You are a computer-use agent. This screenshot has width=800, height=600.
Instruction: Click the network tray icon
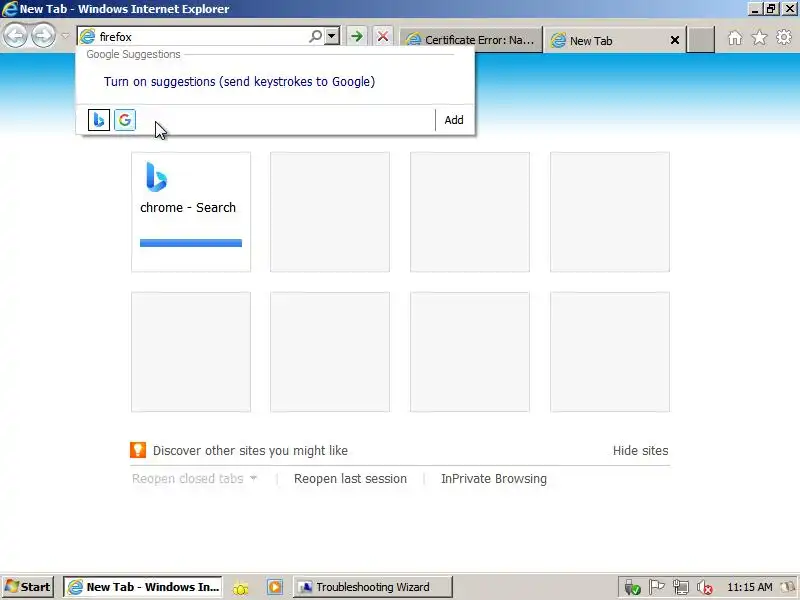[x=680, y=588]
